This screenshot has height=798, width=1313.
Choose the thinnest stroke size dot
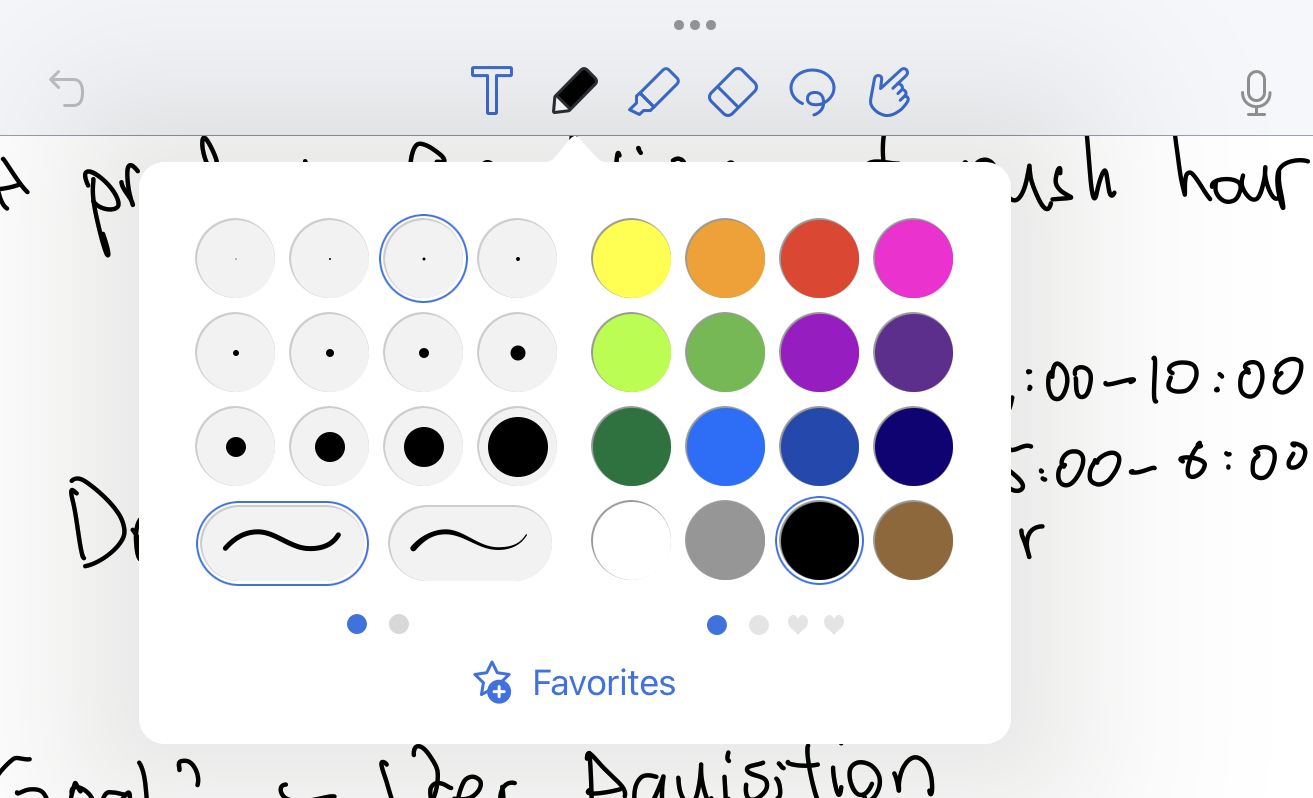pyautogui.click(x=235, y=259)
